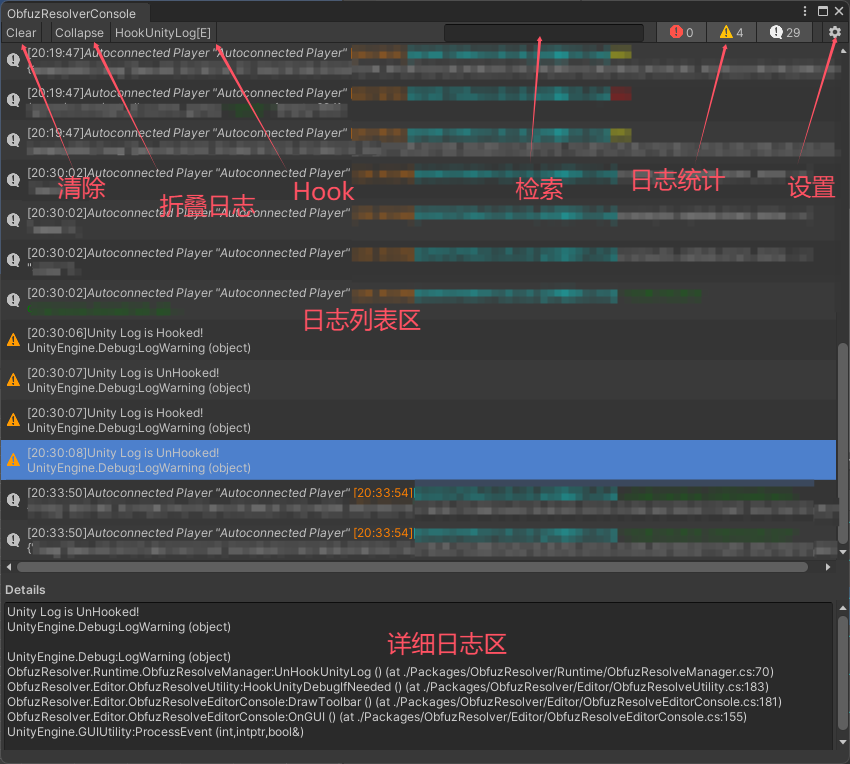Click the ObfuzResolveEditorConsole.cs:181 stack line

(x=394, y=702)
